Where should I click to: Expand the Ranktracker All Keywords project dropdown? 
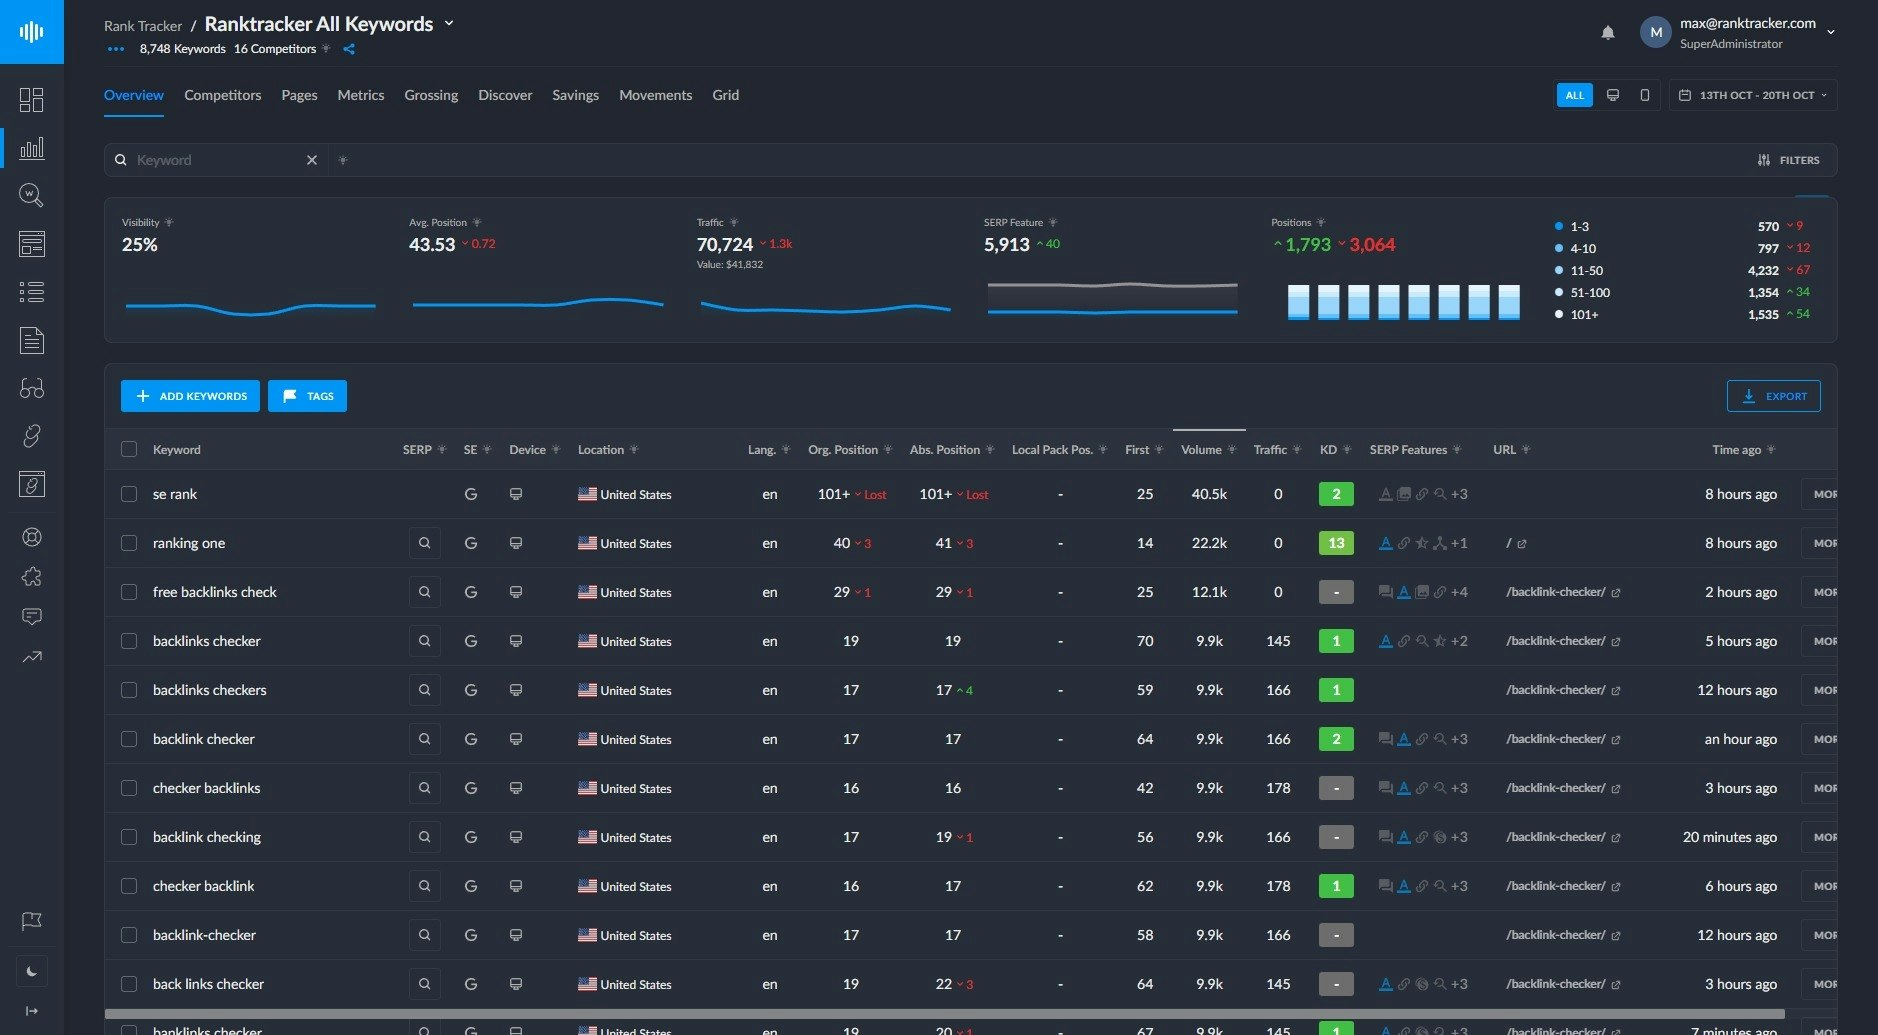click(449, 23)
